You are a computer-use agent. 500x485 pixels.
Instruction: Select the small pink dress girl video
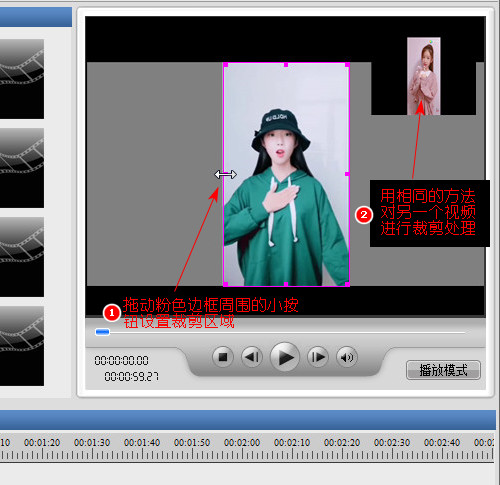click(x=424, y=76)
